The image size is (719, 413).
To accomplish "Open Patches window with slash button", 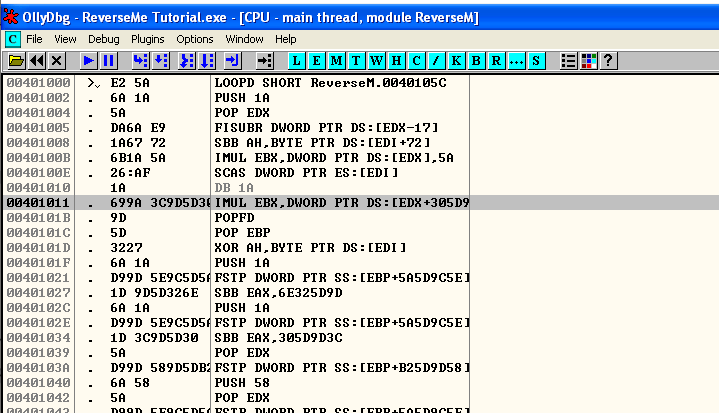I will [436, 61].
